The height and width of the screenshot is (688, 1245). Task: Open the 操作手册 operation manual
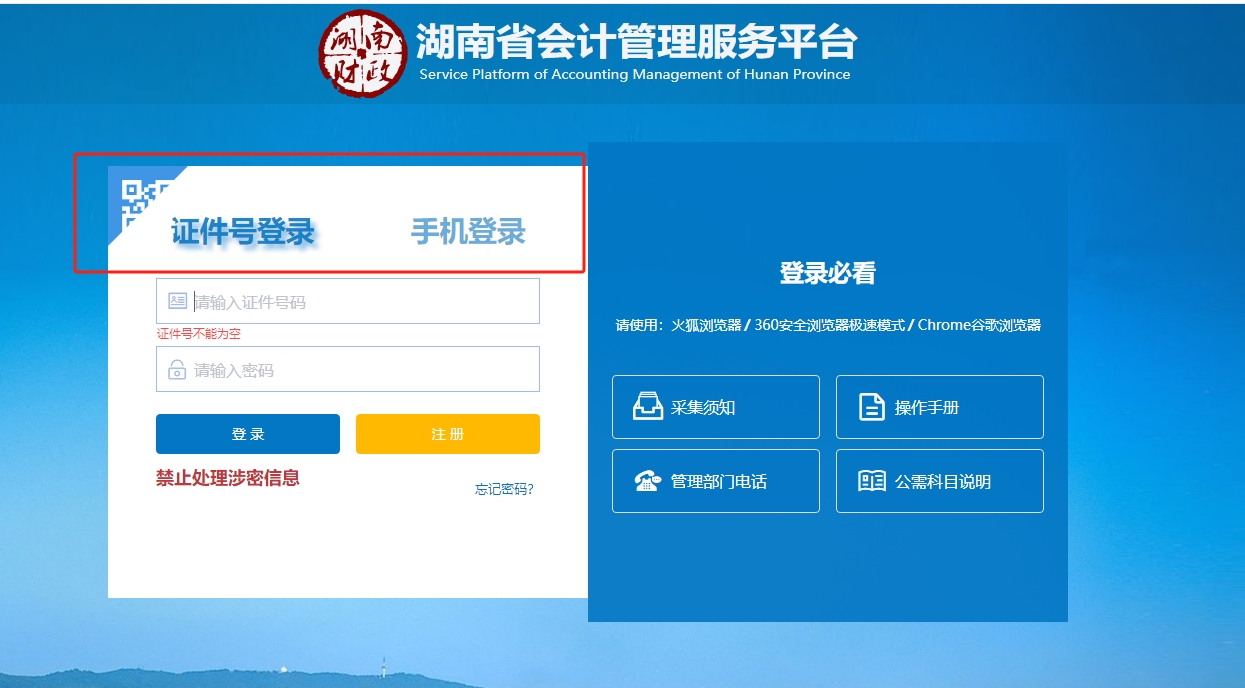(940, 406)
